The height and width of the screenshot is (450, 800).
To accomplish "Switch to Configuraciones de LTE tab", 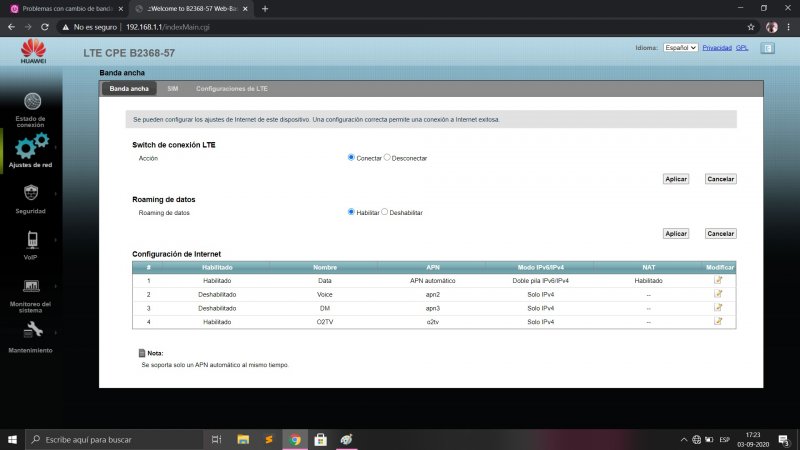I will tap(232, 89).
